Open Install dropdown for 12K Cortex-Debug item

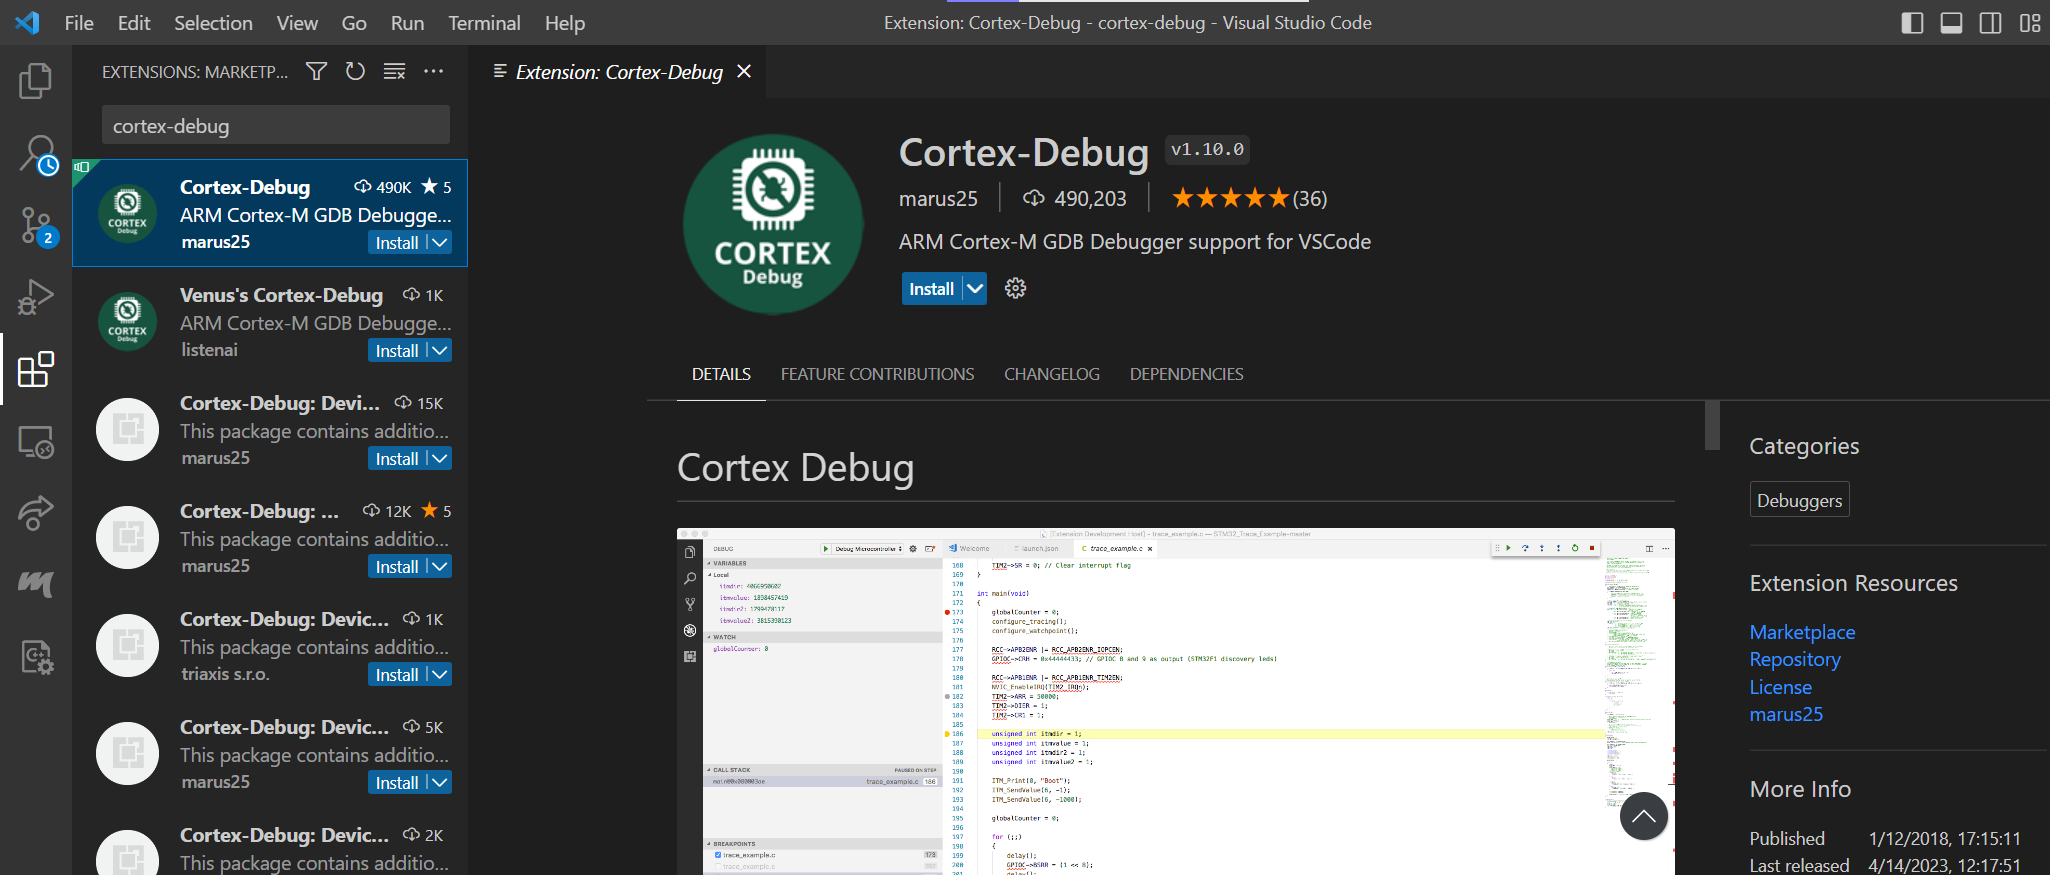[440, 566]
